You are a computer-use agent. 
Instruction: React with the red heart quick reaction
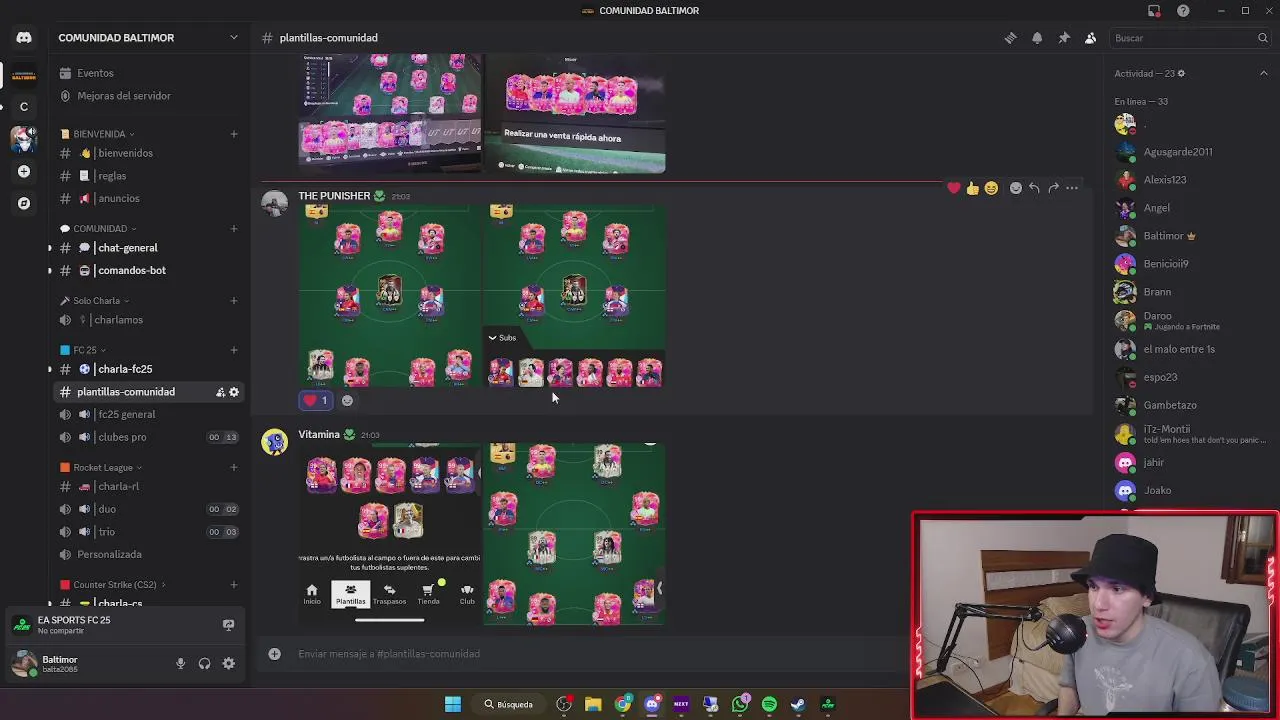(x=953, y=188)
